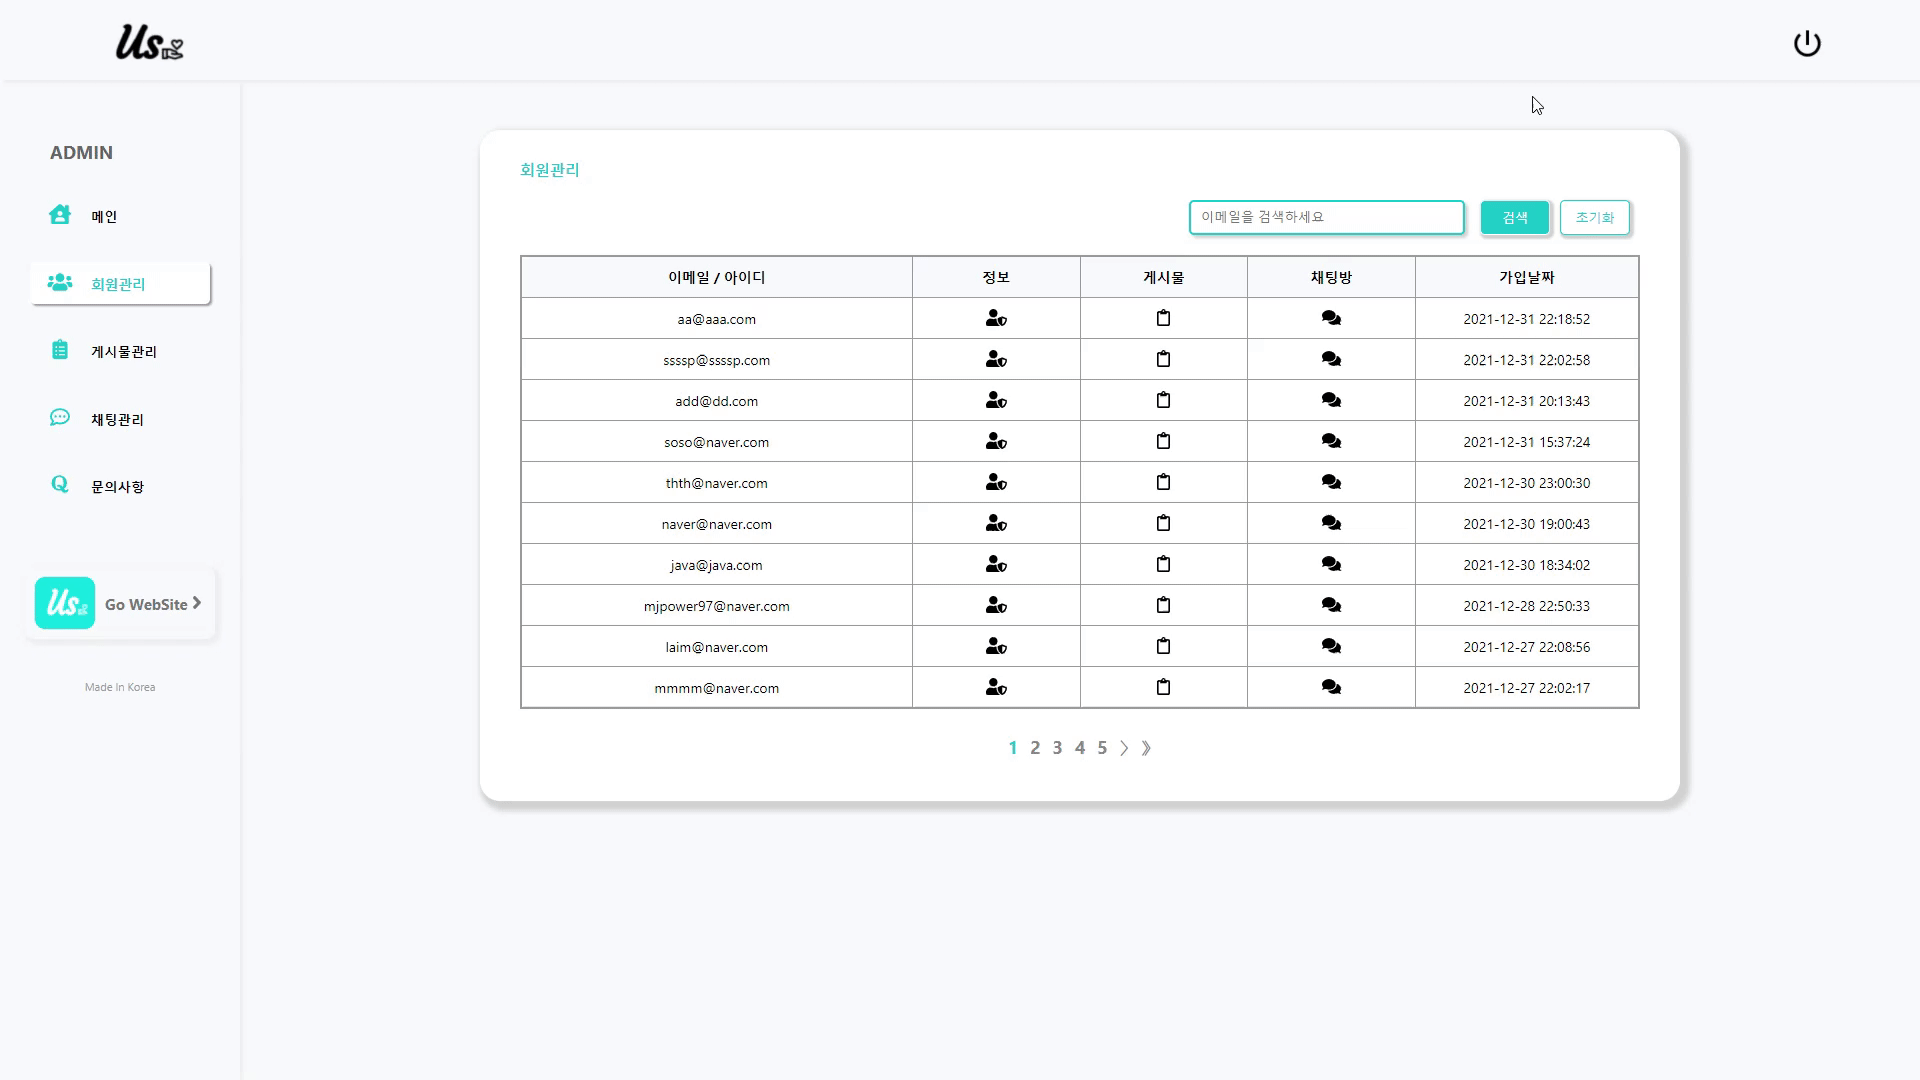Open member info for thth@naver.com

pyautogui.click(x=996, y=482)
